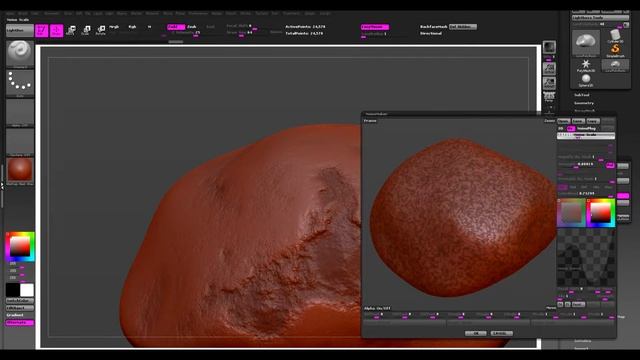Pick a color in the left shelf color picker

click(20, 247)
